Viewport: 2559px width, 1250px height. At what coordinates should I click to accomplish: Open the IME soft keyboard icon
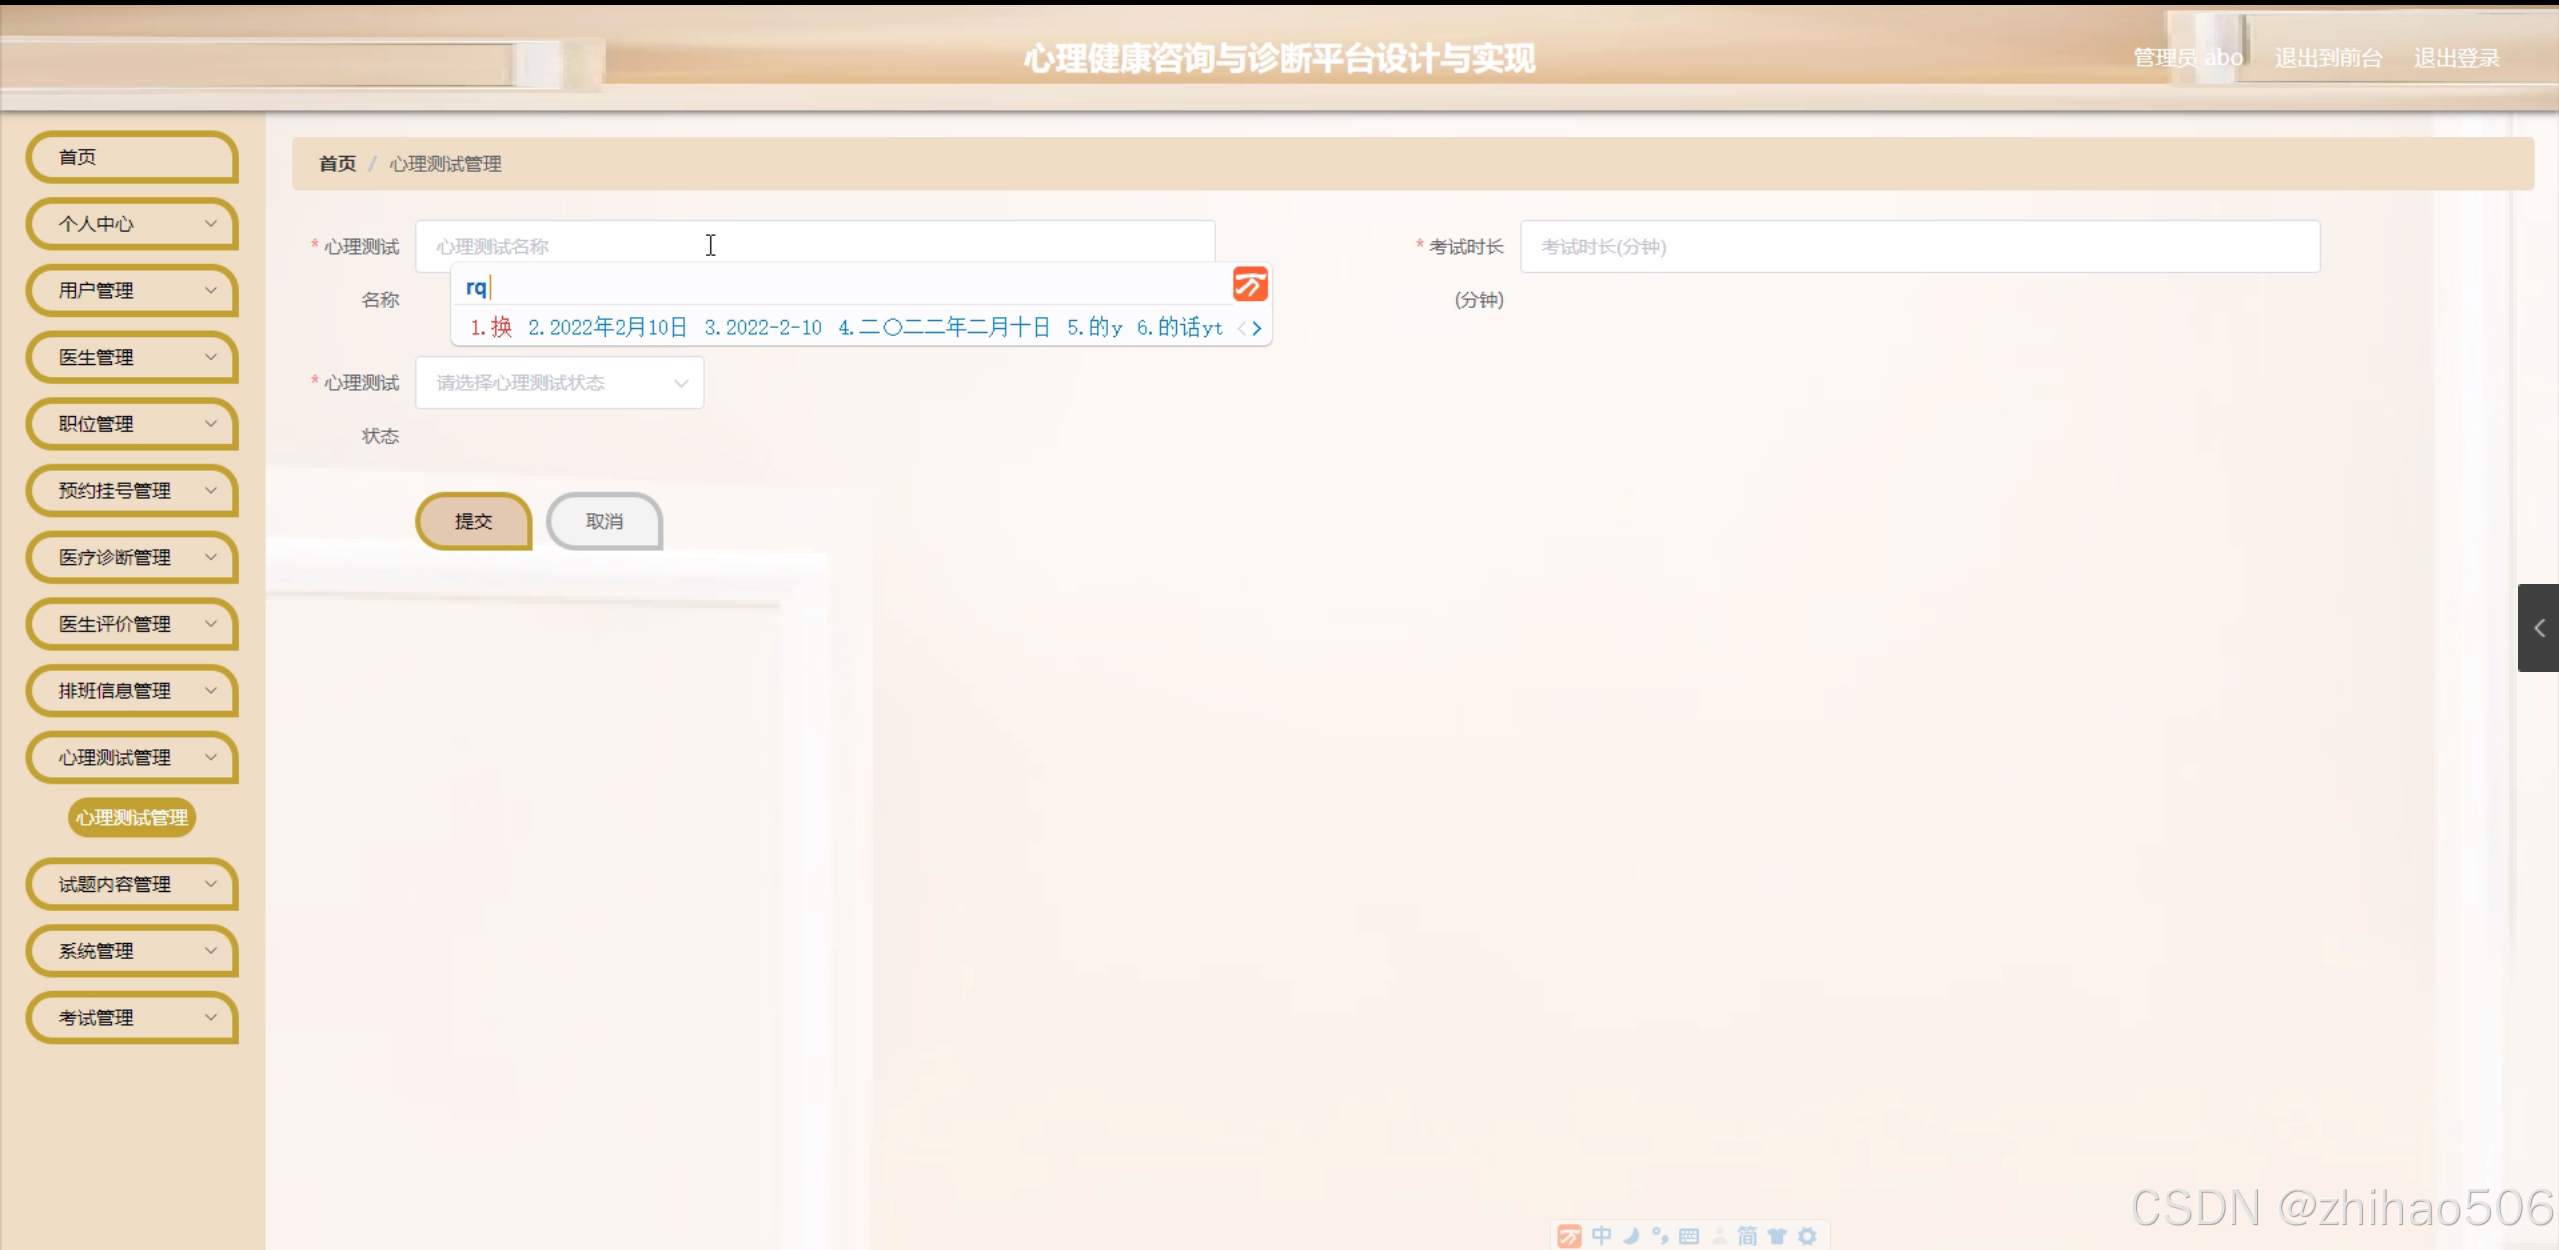(x=1689, y=1236)
